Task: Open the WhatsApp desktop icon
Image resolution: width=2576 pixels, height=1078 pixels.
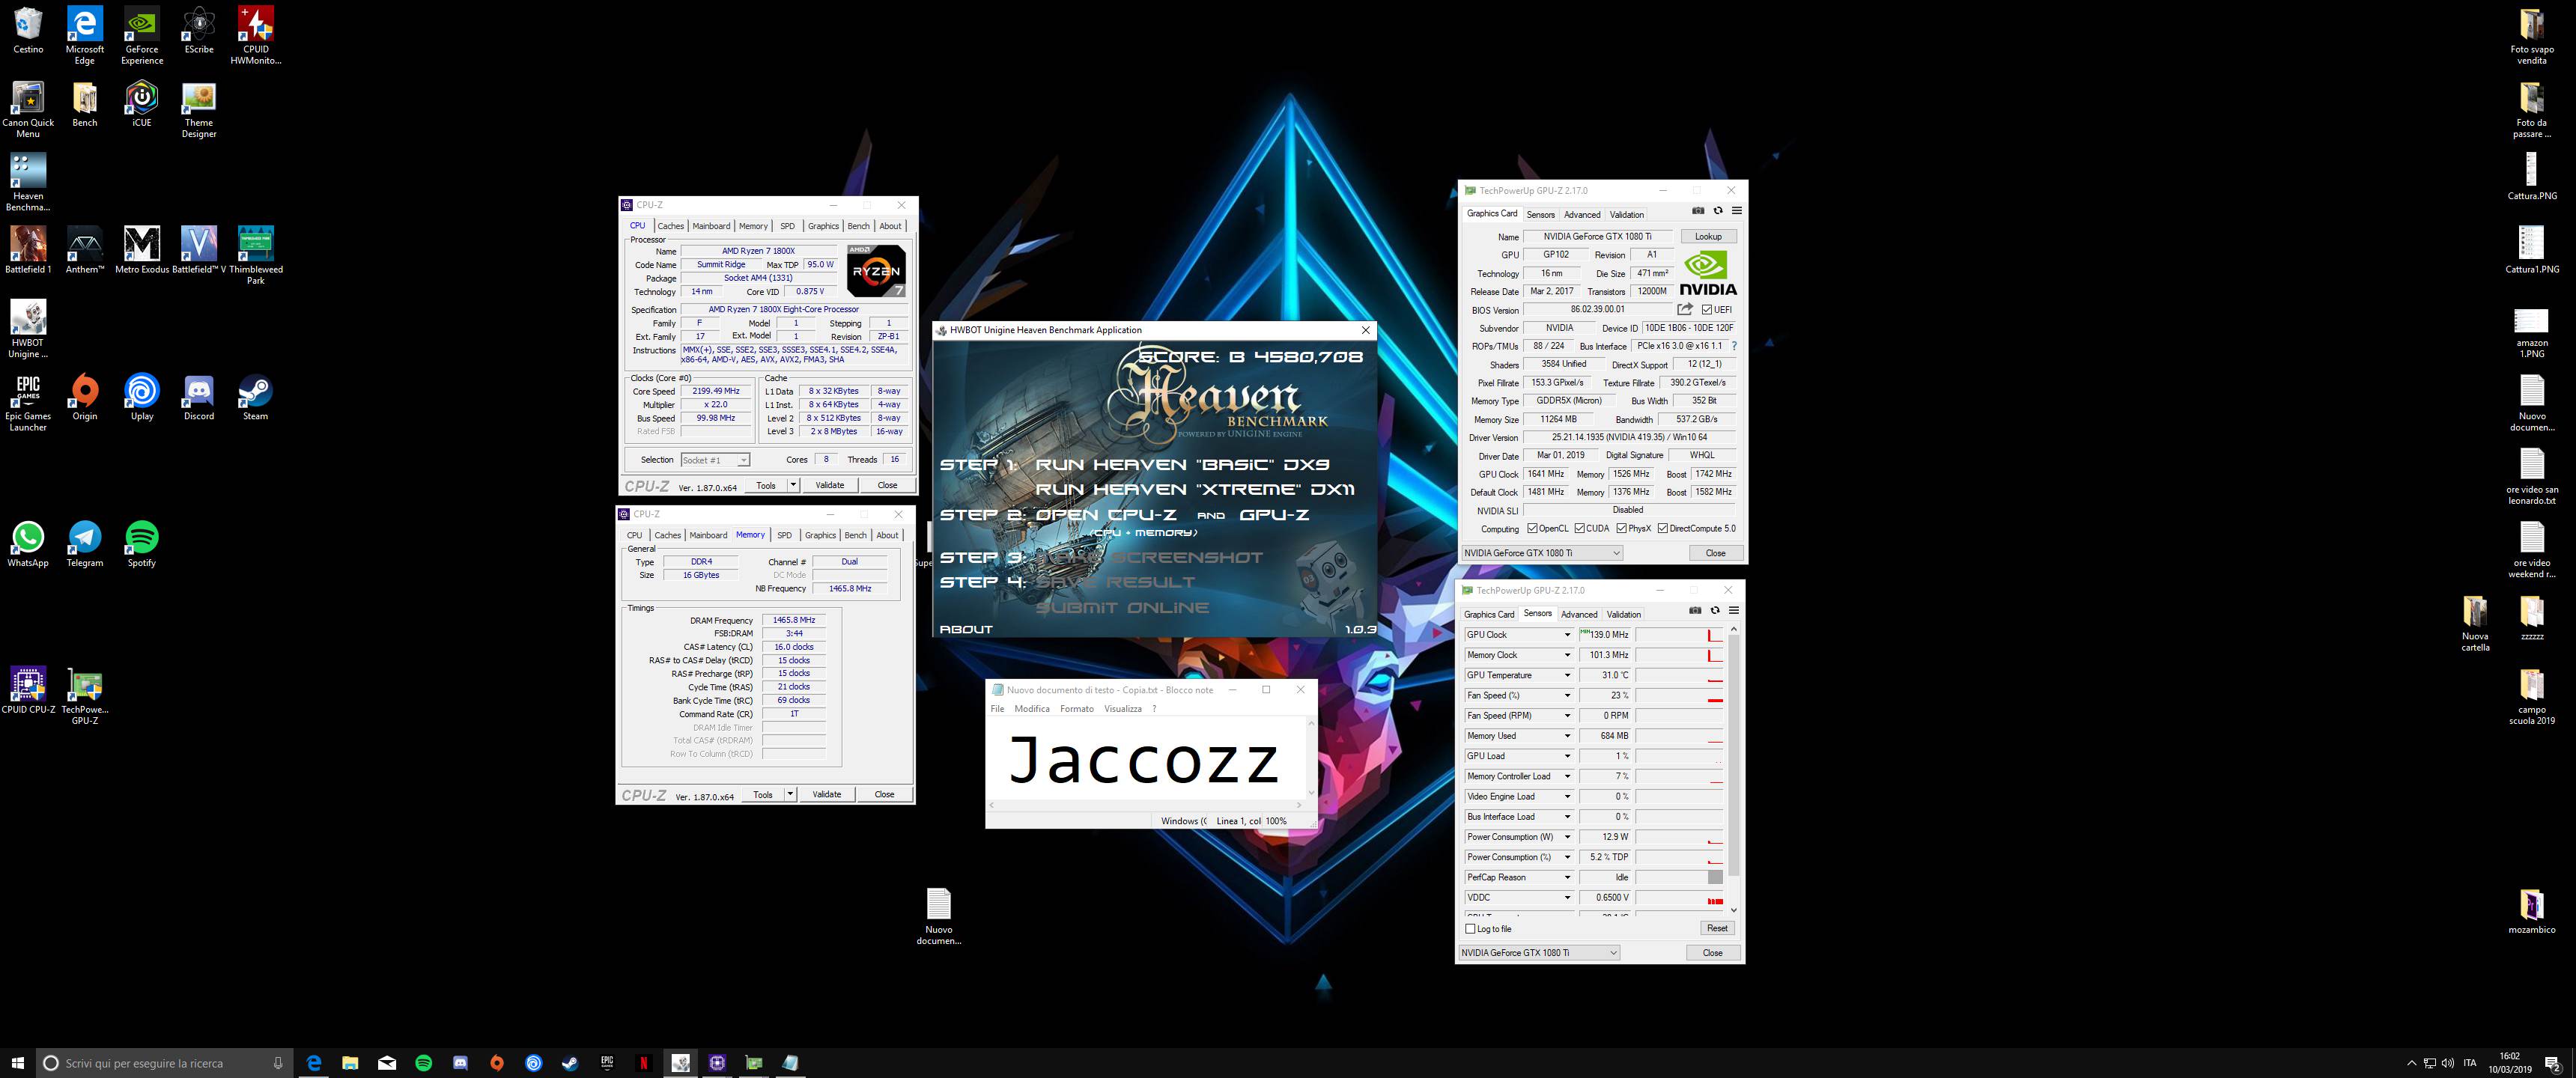Action: pyautogui.click(x=28, y=544)
